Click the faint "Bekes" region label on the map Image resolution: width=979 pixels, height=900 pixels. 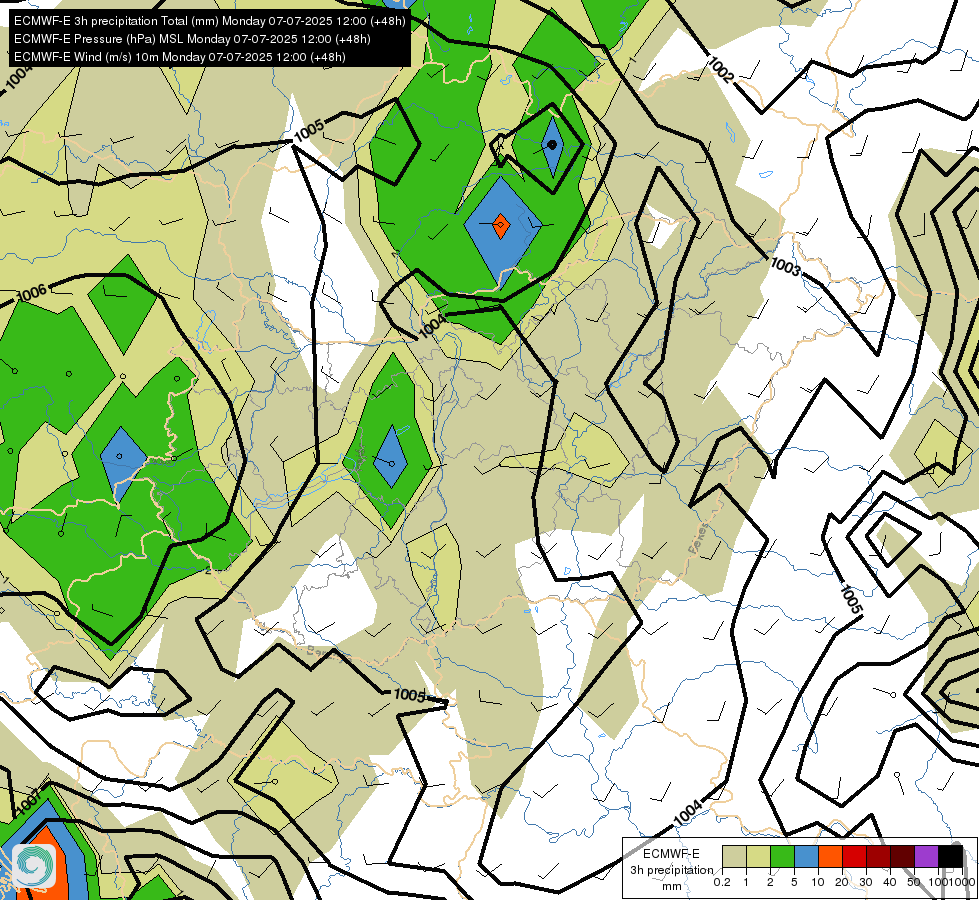699,538
